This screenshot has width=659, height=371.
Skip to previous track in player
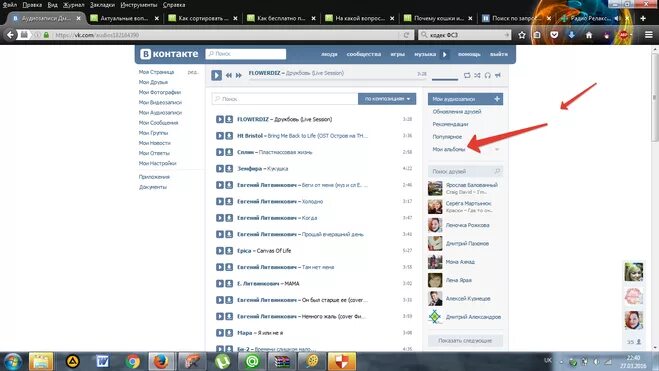click(229, 75)
